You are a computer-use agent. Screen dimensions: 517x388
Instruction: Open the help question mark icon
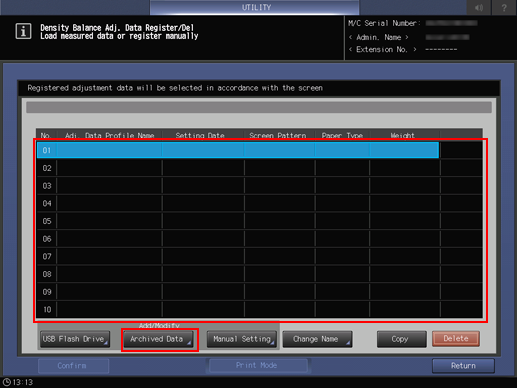tap(504, 7)
